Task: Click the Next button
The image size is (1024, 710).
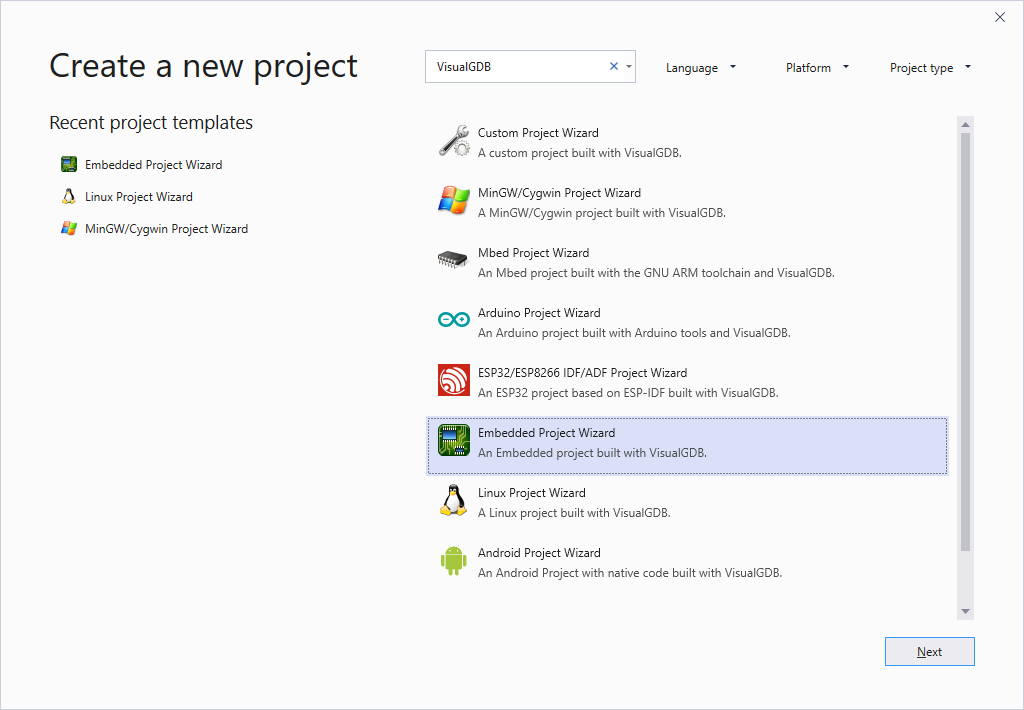Action: point(929,652)
